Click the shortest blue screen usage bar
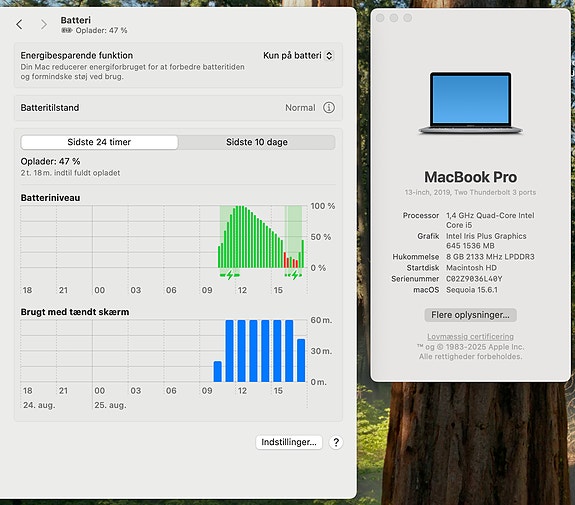The image size is (575, 505). click(x=217, y=372)
